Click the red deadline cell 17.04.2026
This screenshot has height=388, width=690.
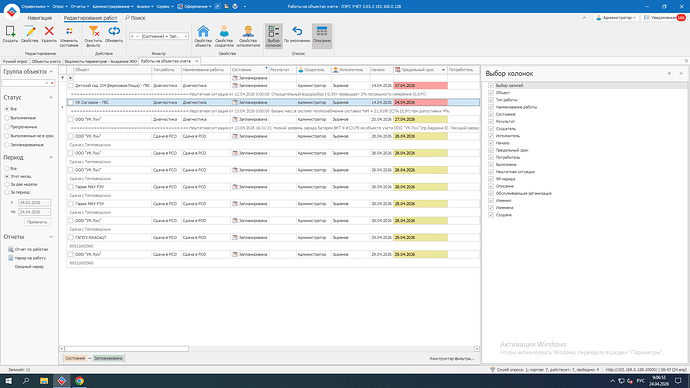tap(420, 86)
